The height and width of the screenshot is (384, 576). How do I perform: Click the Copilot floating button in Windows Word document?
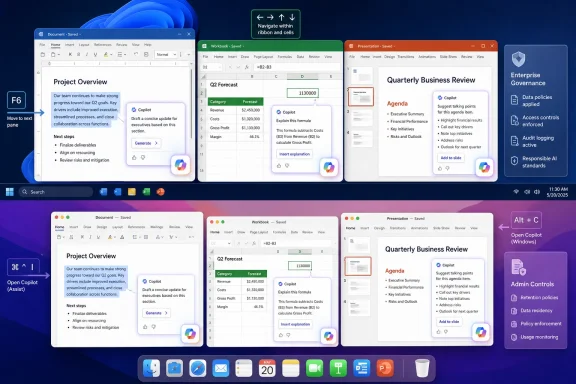(180, 165)
